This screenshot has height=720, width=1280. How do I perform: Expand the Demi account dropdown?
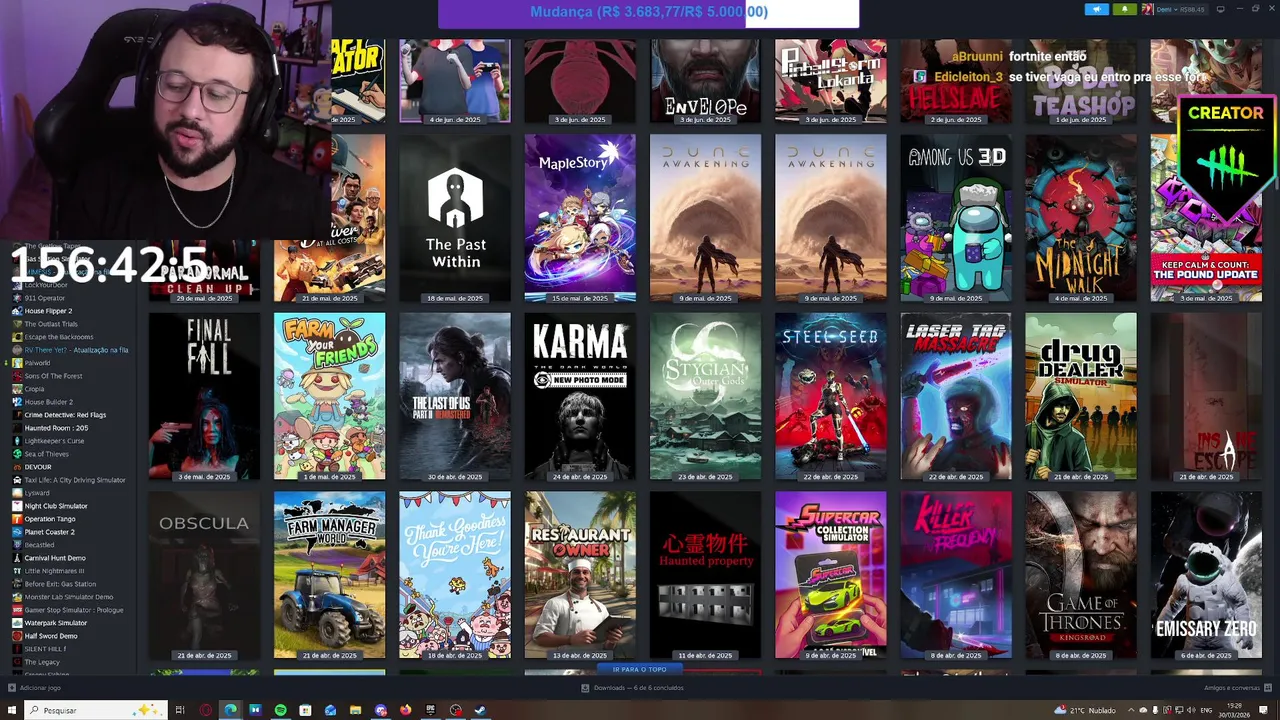[x=1180, y=9]
